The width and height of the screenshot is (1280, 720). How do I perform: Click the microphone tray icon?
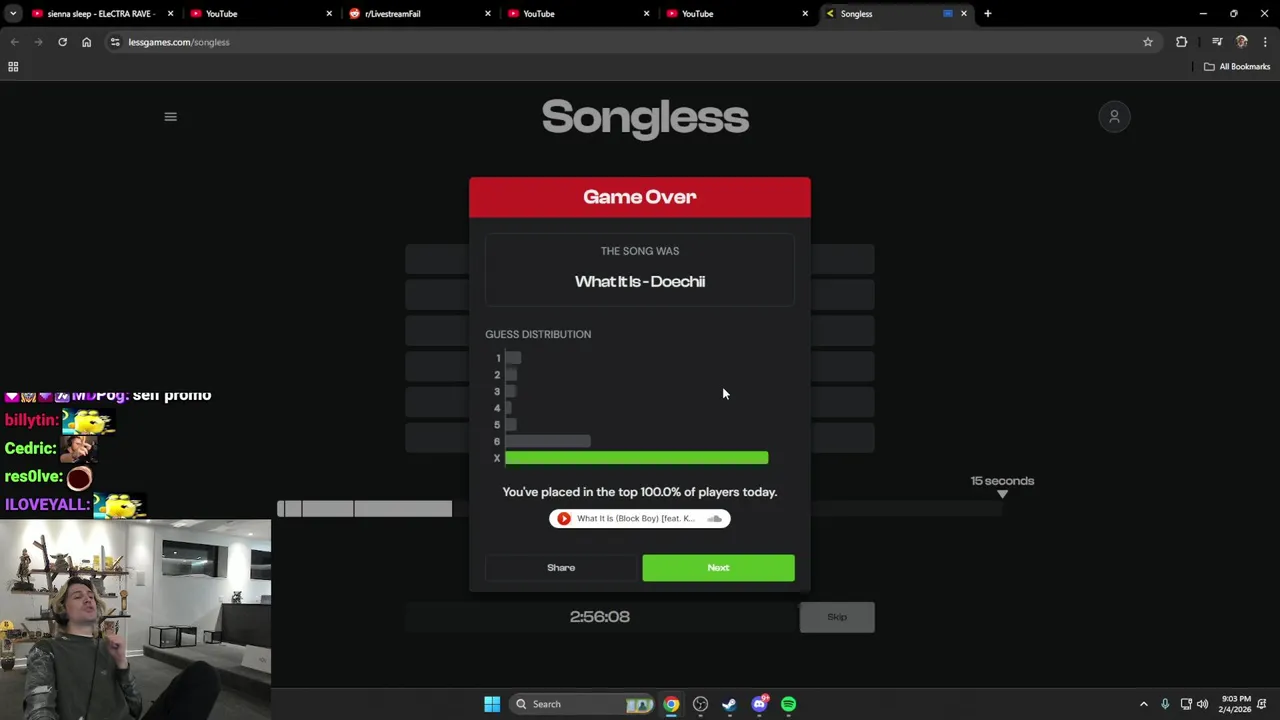tap(1165, 704)
